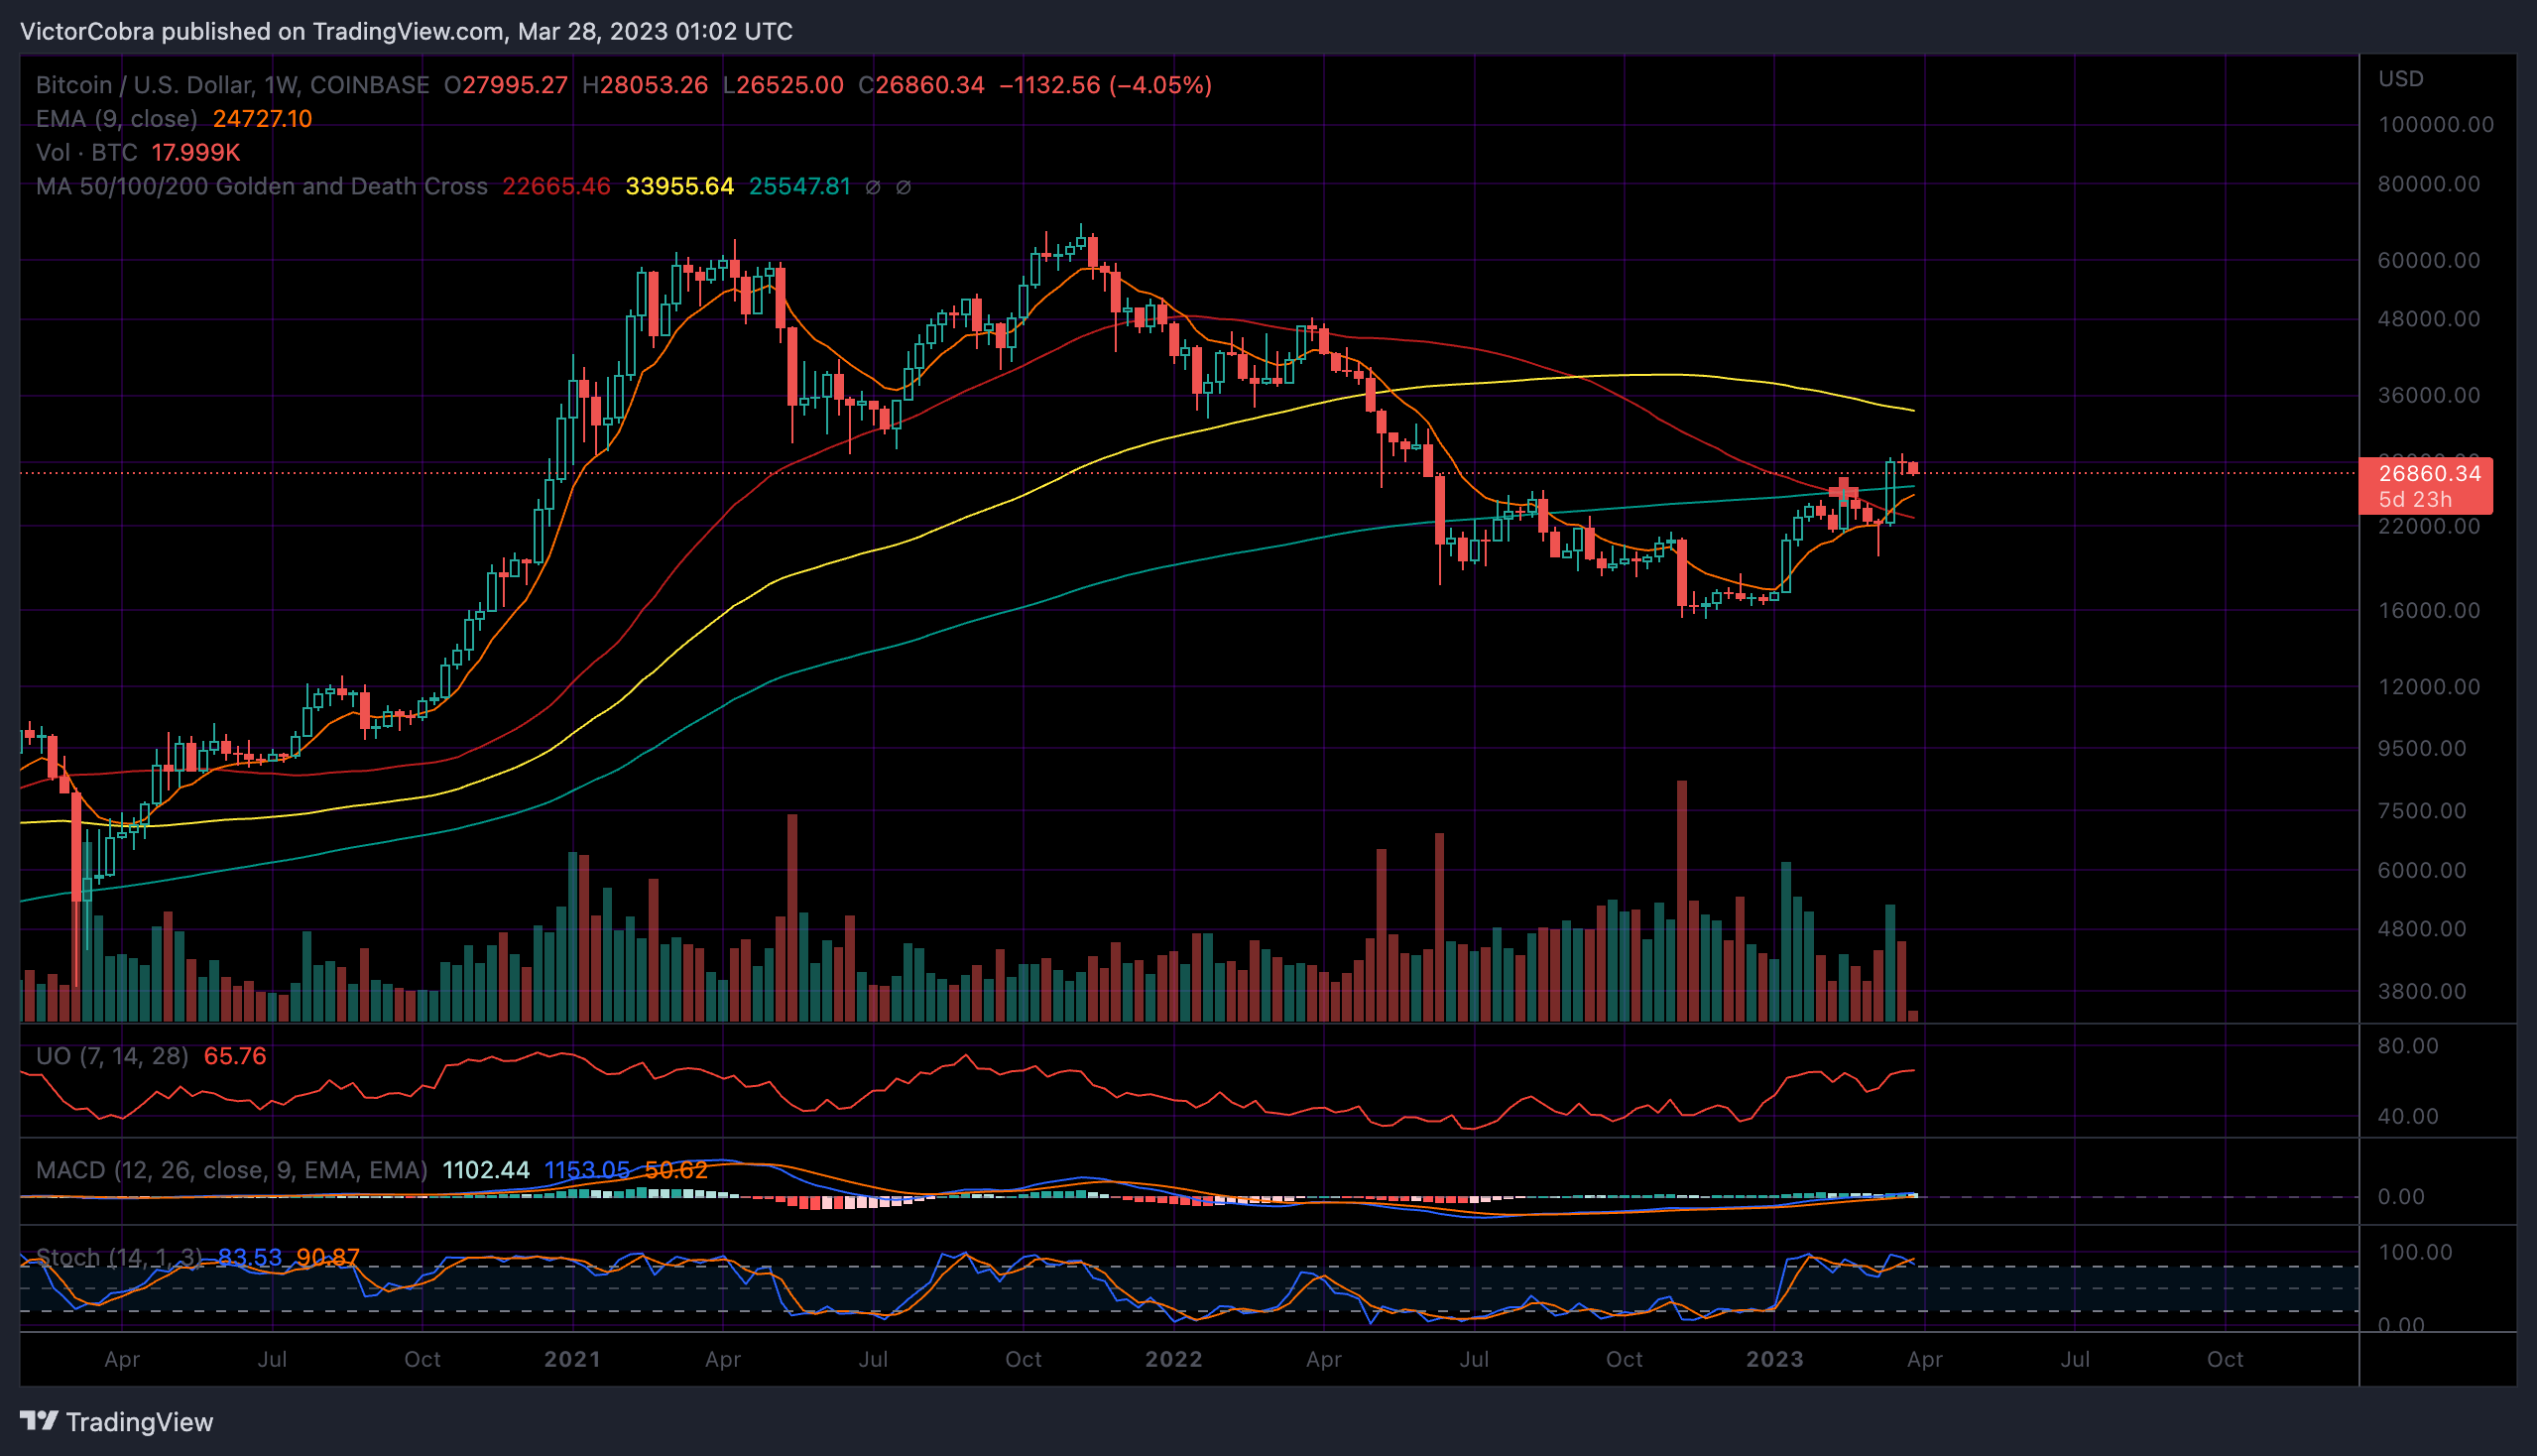Select the UO (7, 14, 28) indicator label

point(112,1056)
